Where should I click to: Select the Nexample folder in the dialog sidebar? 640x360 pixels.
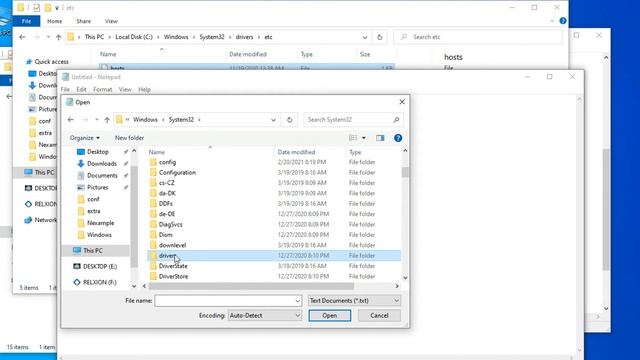100,223
